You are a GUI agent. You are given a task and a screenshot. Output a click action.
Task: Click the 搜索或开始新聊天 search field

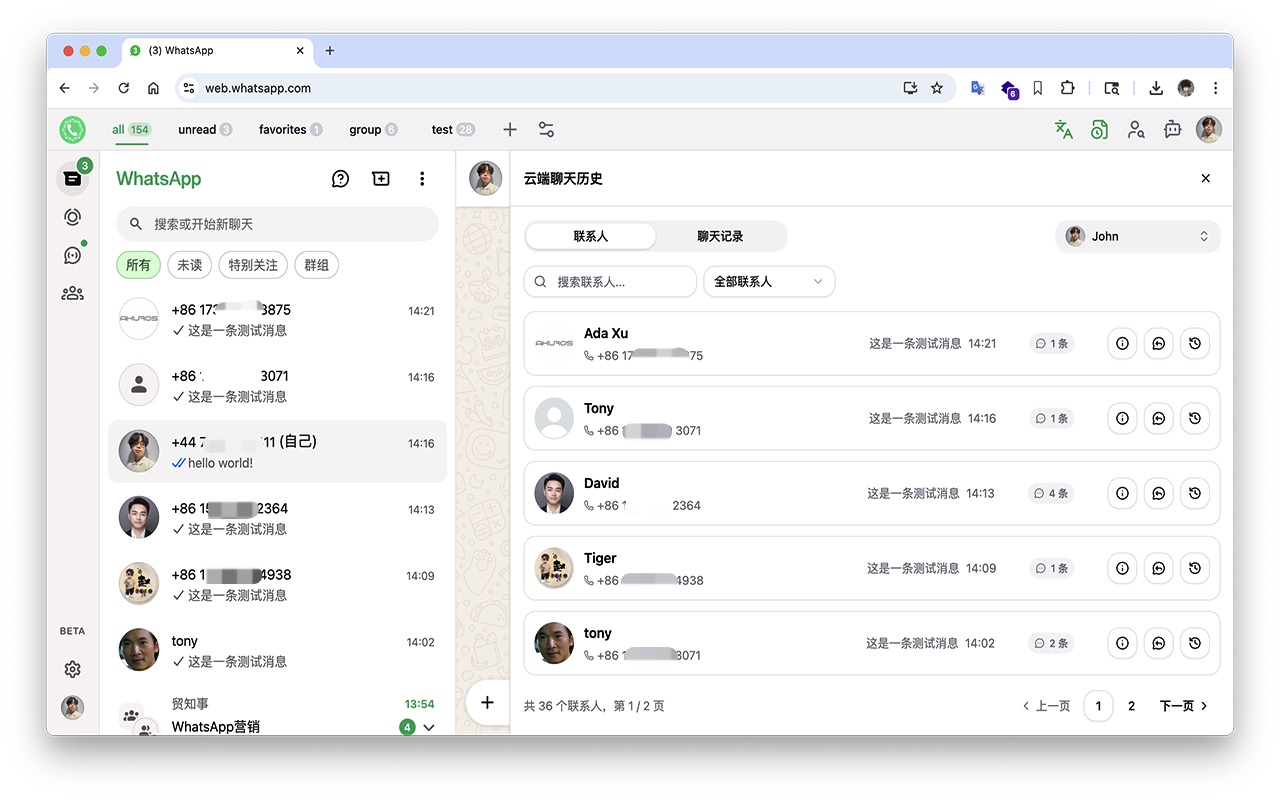[277, 224]
